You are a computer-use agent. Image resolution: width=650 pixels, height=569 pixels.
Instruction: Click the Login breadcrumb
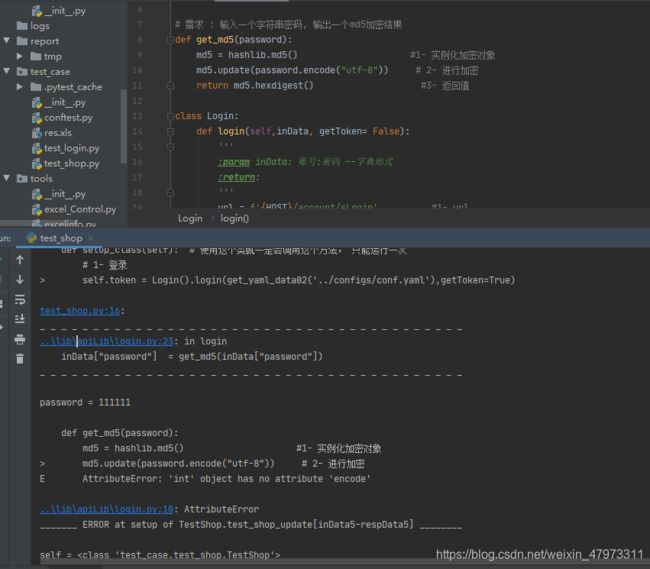pos(190,218)
